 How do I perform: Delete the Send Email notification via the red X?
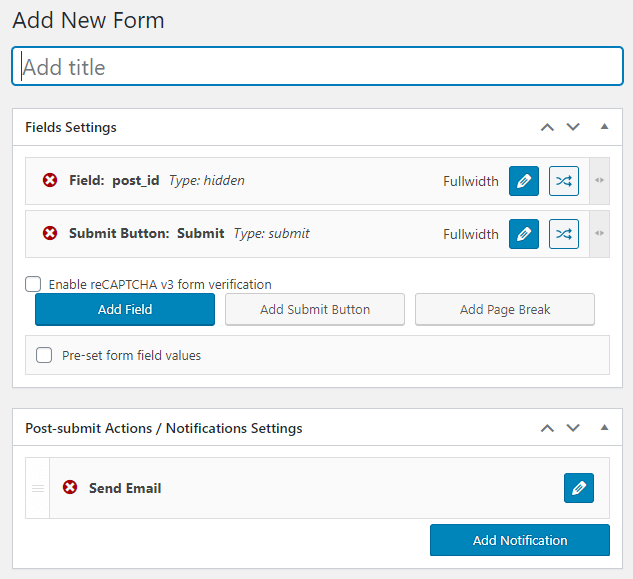click(70, 487)
